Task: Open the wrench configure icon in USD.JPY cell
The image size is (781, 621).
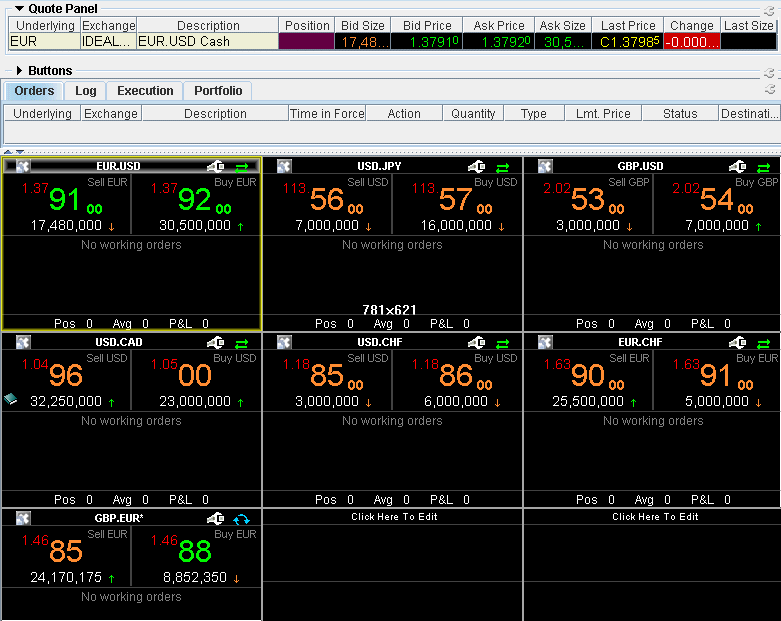Action: 477,166
